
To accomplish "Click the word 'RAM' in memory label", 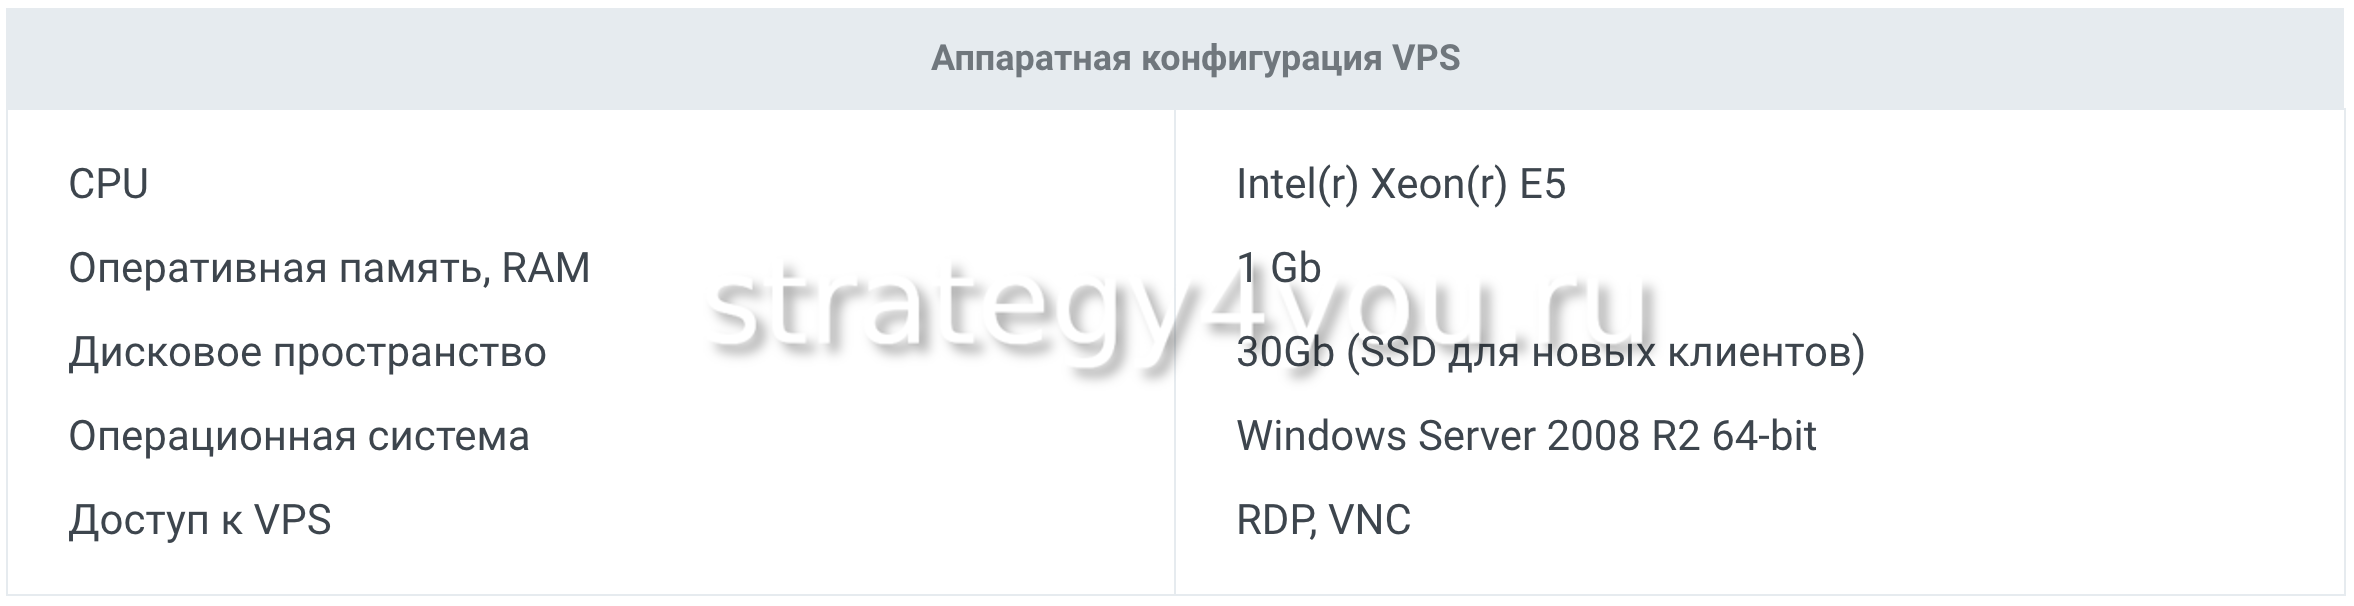I will [x=545, y=268].
